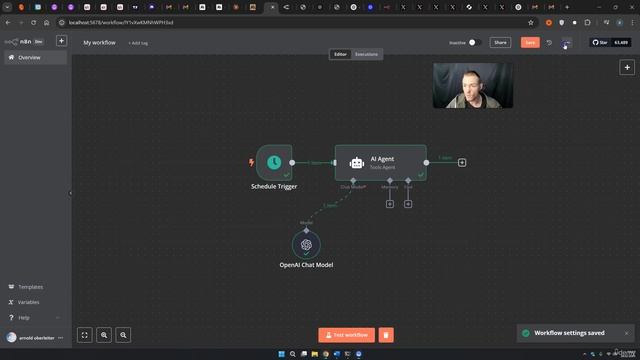Open the browser three-dot menu
The image size is (640, 360).
pyautogui.click(x=632, y=22)
